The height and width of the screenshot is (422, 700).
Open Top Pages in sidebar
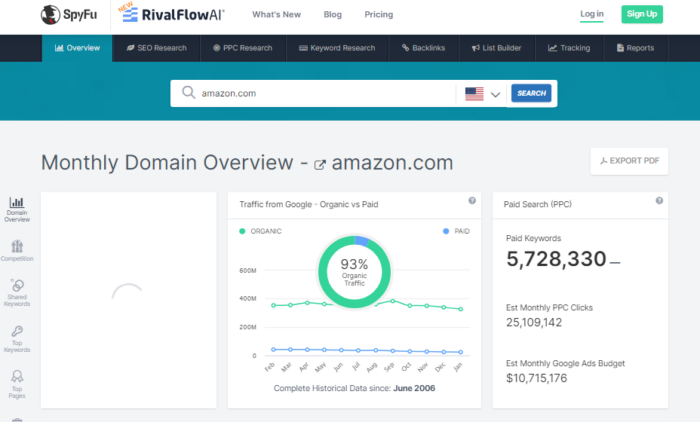pos(17,384)
